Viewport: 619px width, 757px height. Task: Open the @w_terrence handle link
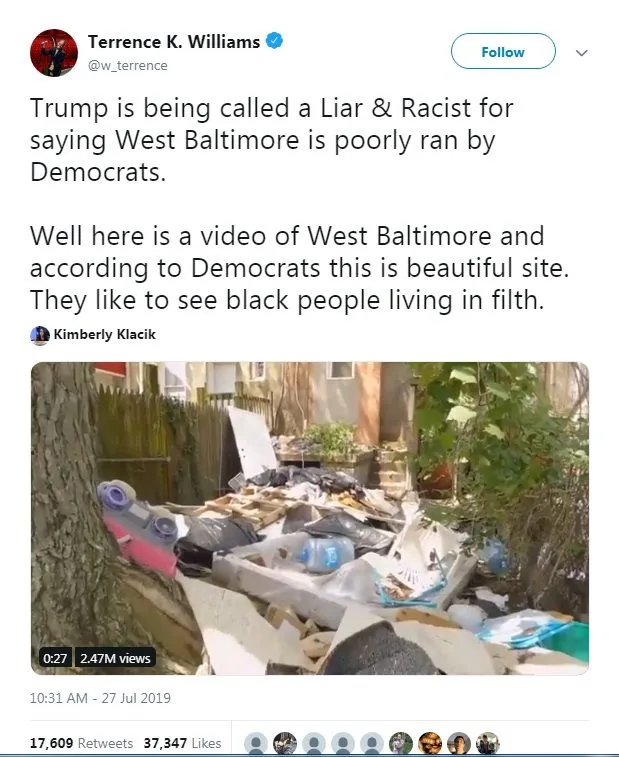click(127, 66)
